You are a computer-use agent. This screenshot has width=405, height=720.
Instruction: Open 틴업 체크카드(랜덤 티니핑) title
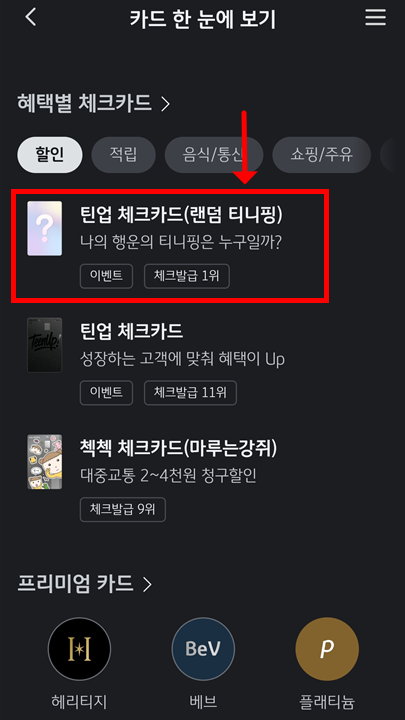tap(181, 215)
